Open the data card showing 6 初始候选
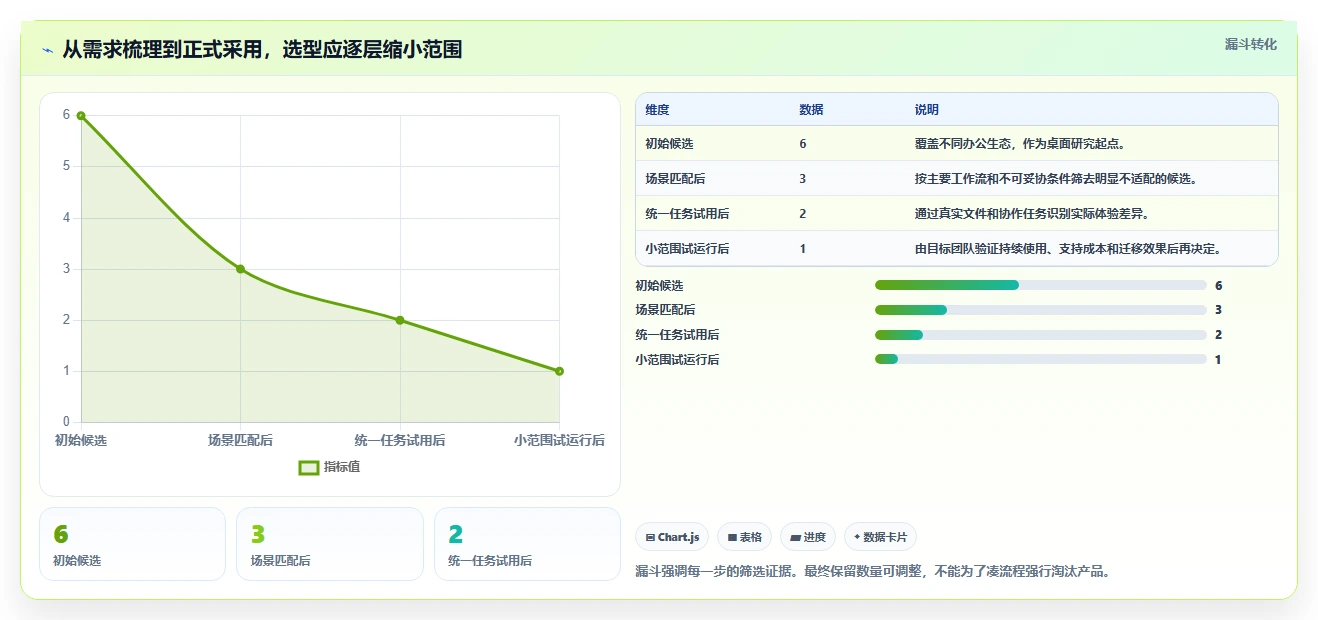The height and width of the screenshot is (620, 1318). 132,544
